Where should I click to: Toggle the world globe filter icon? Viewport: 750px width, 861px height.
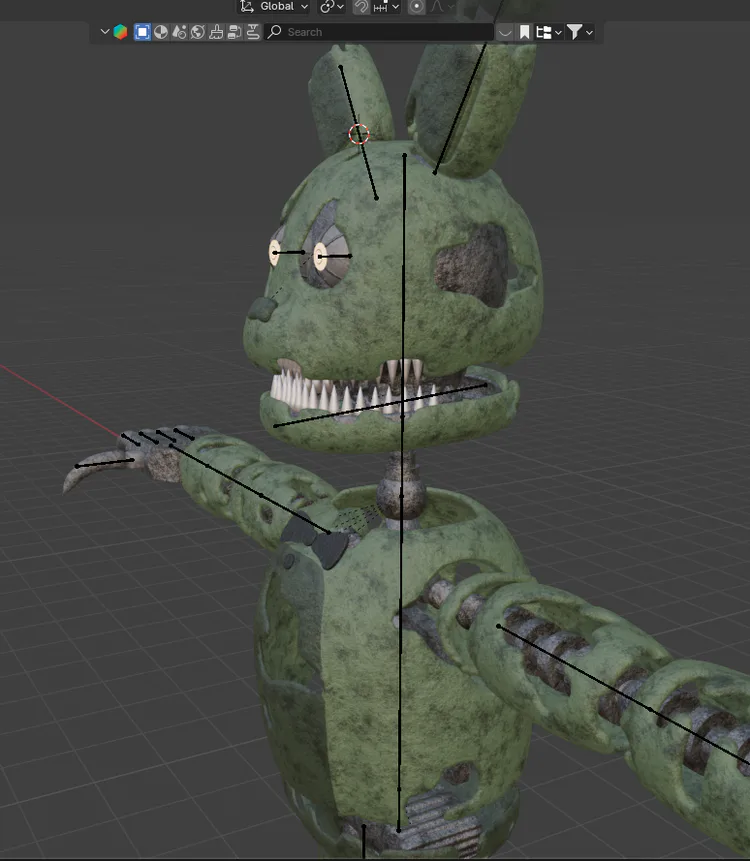[x=198, y=32]
